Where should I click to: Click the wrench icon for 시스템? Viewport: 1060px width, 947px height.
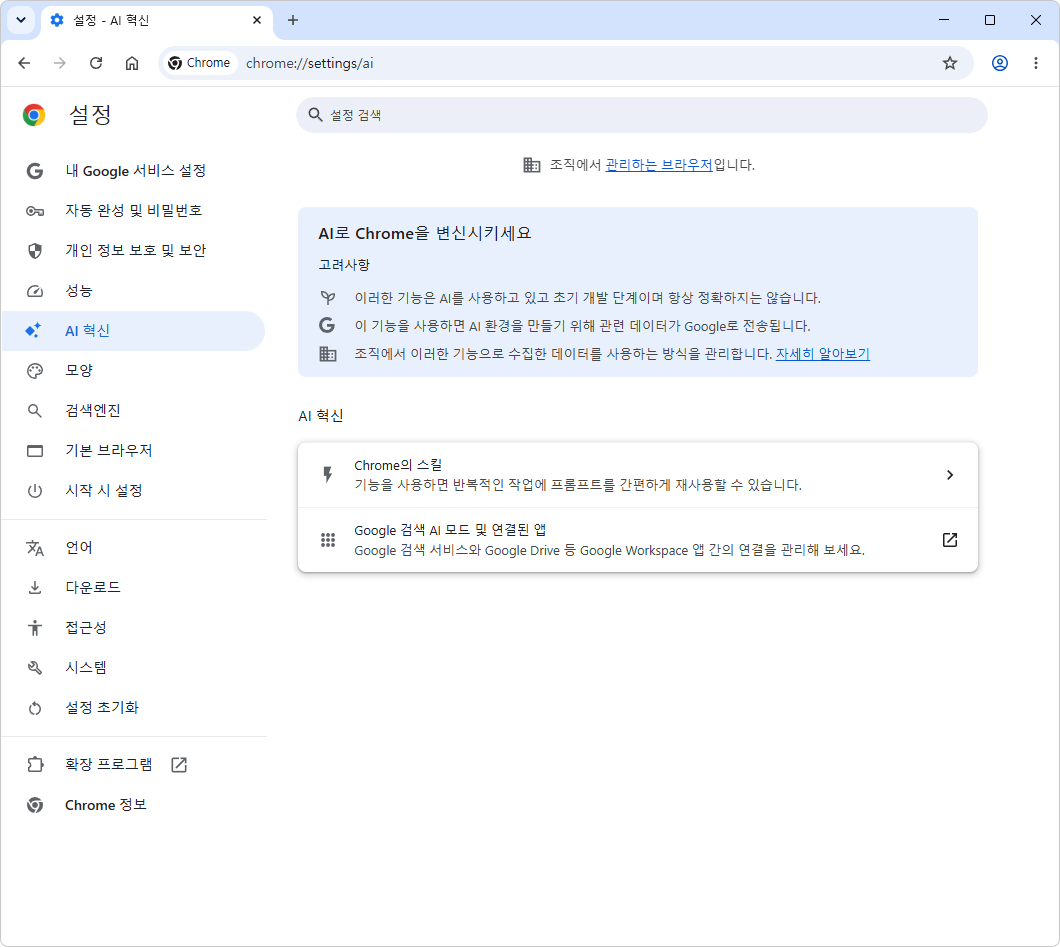click(x=35, y=668)
